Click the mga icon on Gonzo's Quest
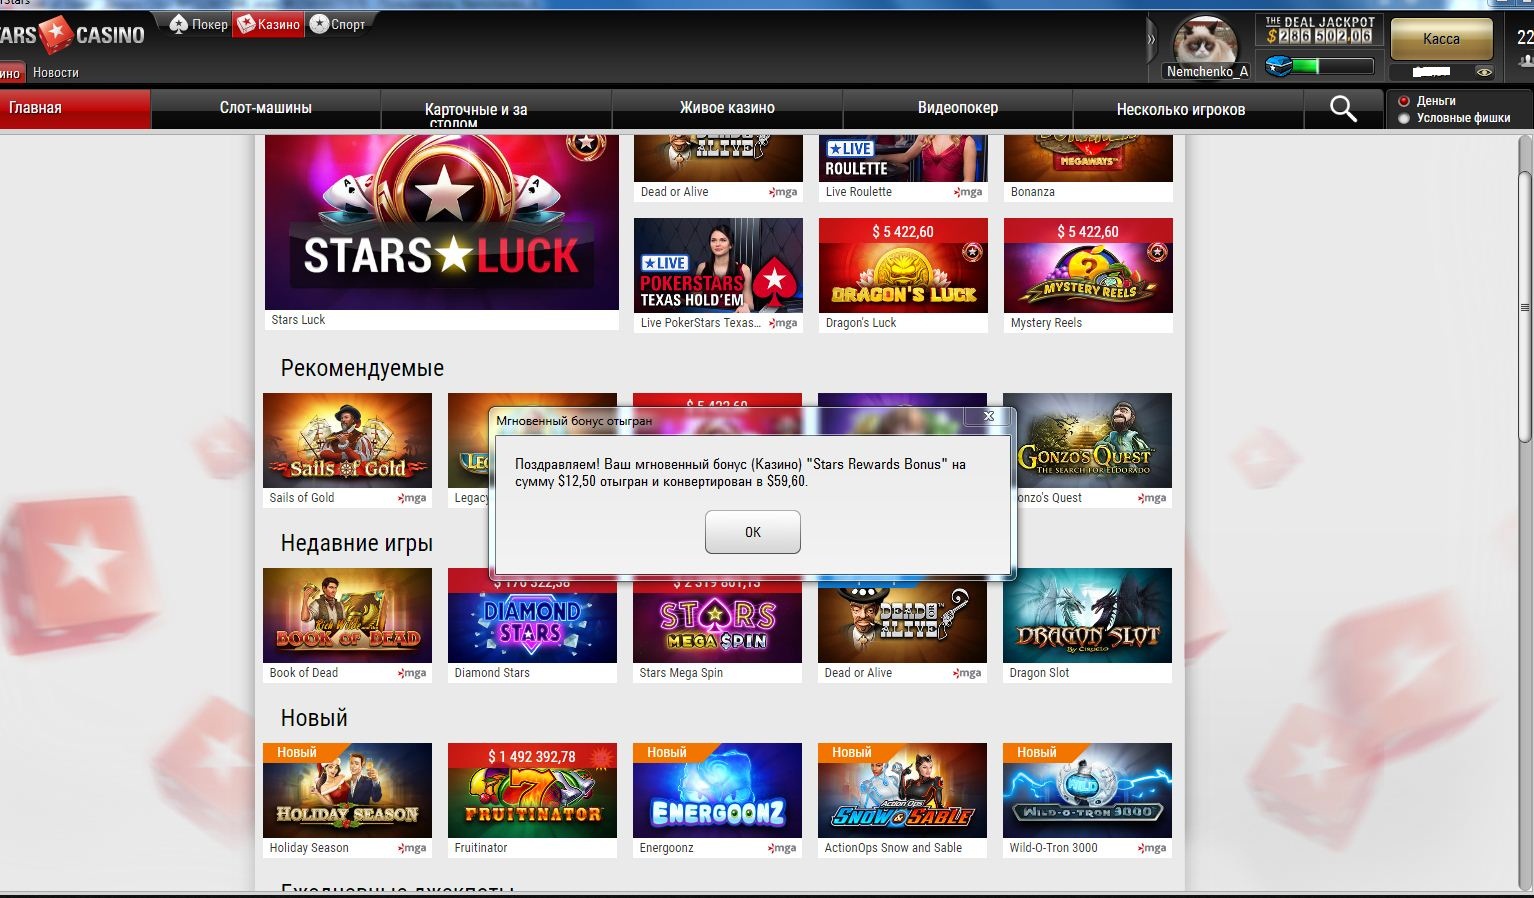 1152,498
